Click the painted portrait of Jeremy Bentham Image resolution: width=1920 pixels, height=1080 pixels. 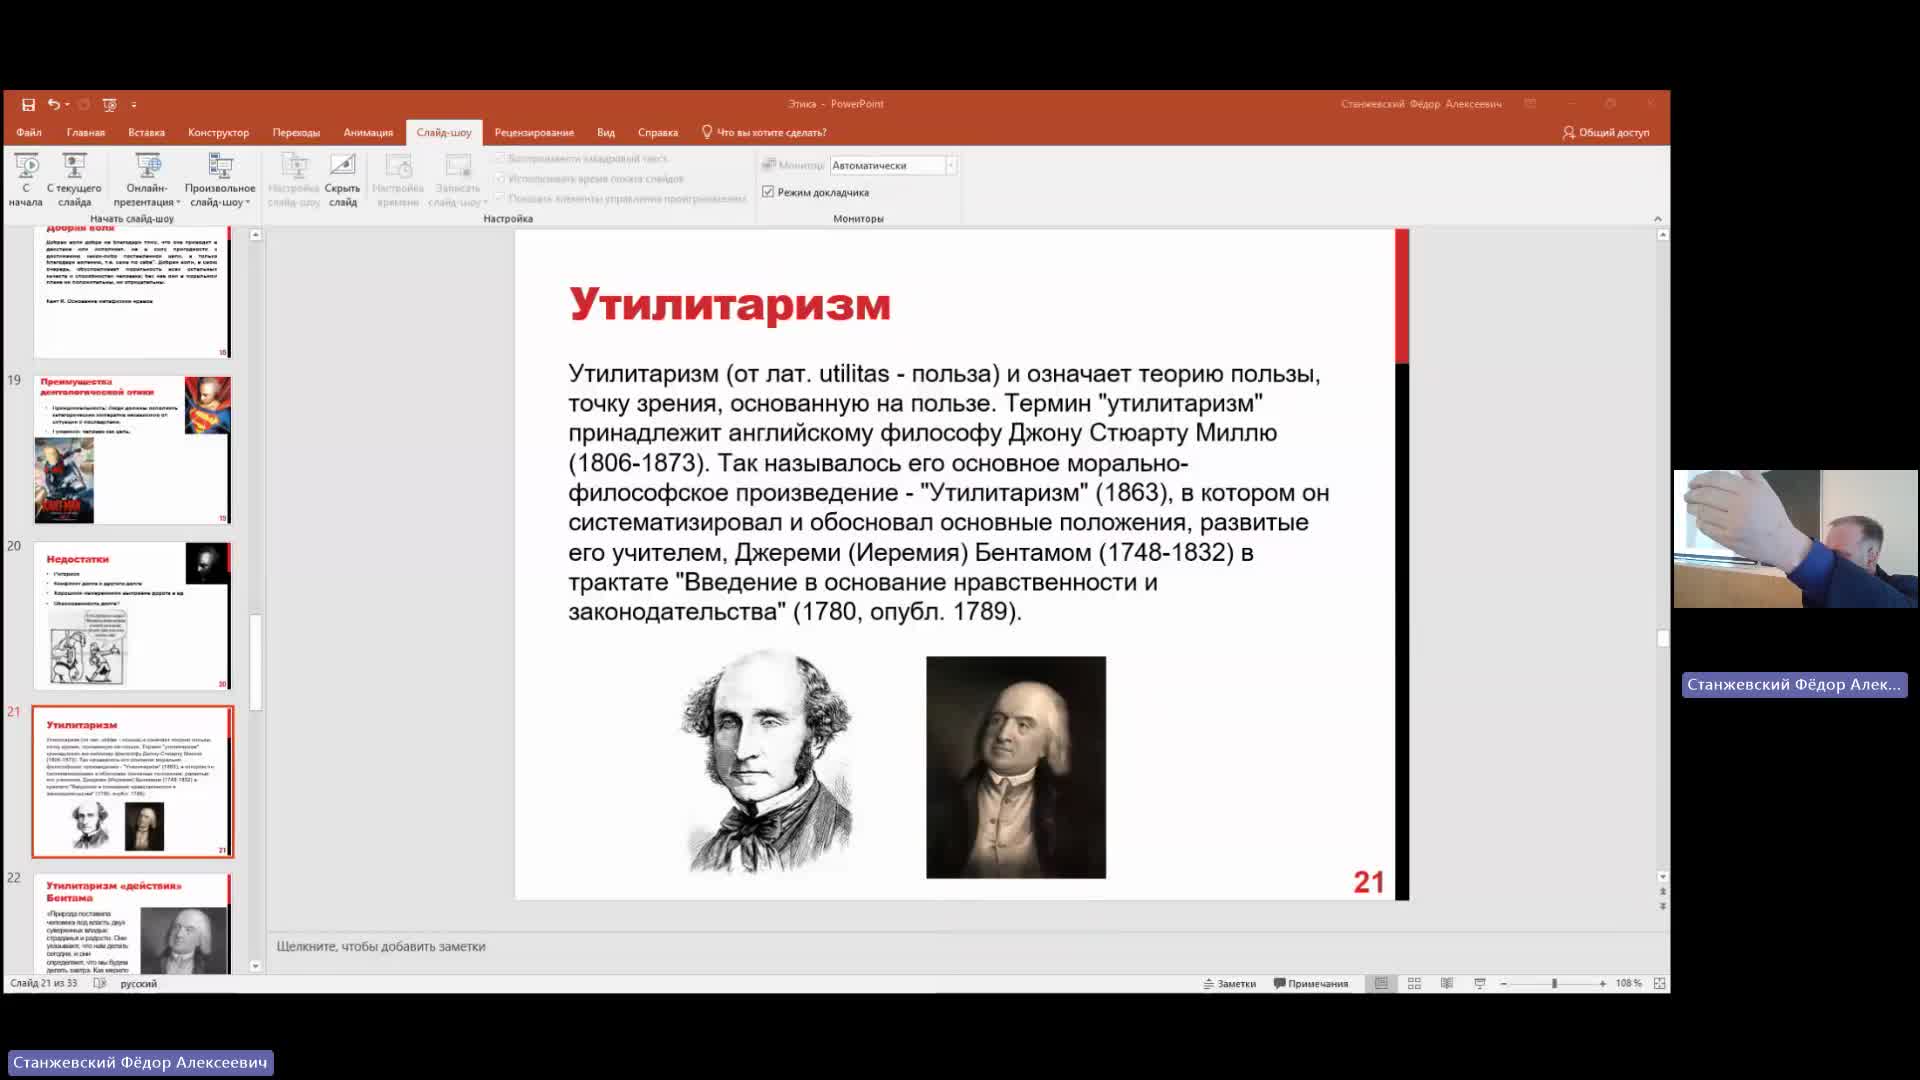click(1016, 767)
